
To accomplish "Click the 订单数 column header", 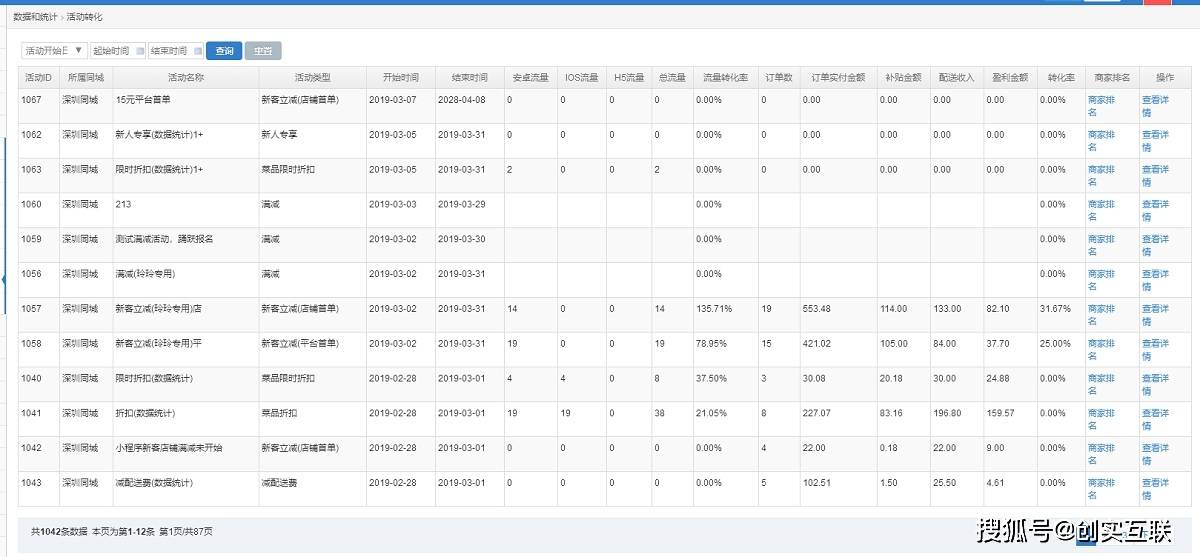I will pos(779,77).
